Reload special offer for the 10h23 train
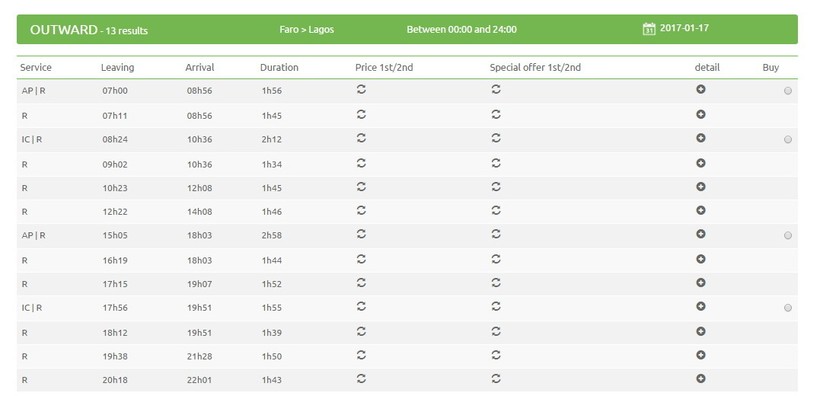Image resolution: width=820 pixels, height=396 pixels. point(496,187)
